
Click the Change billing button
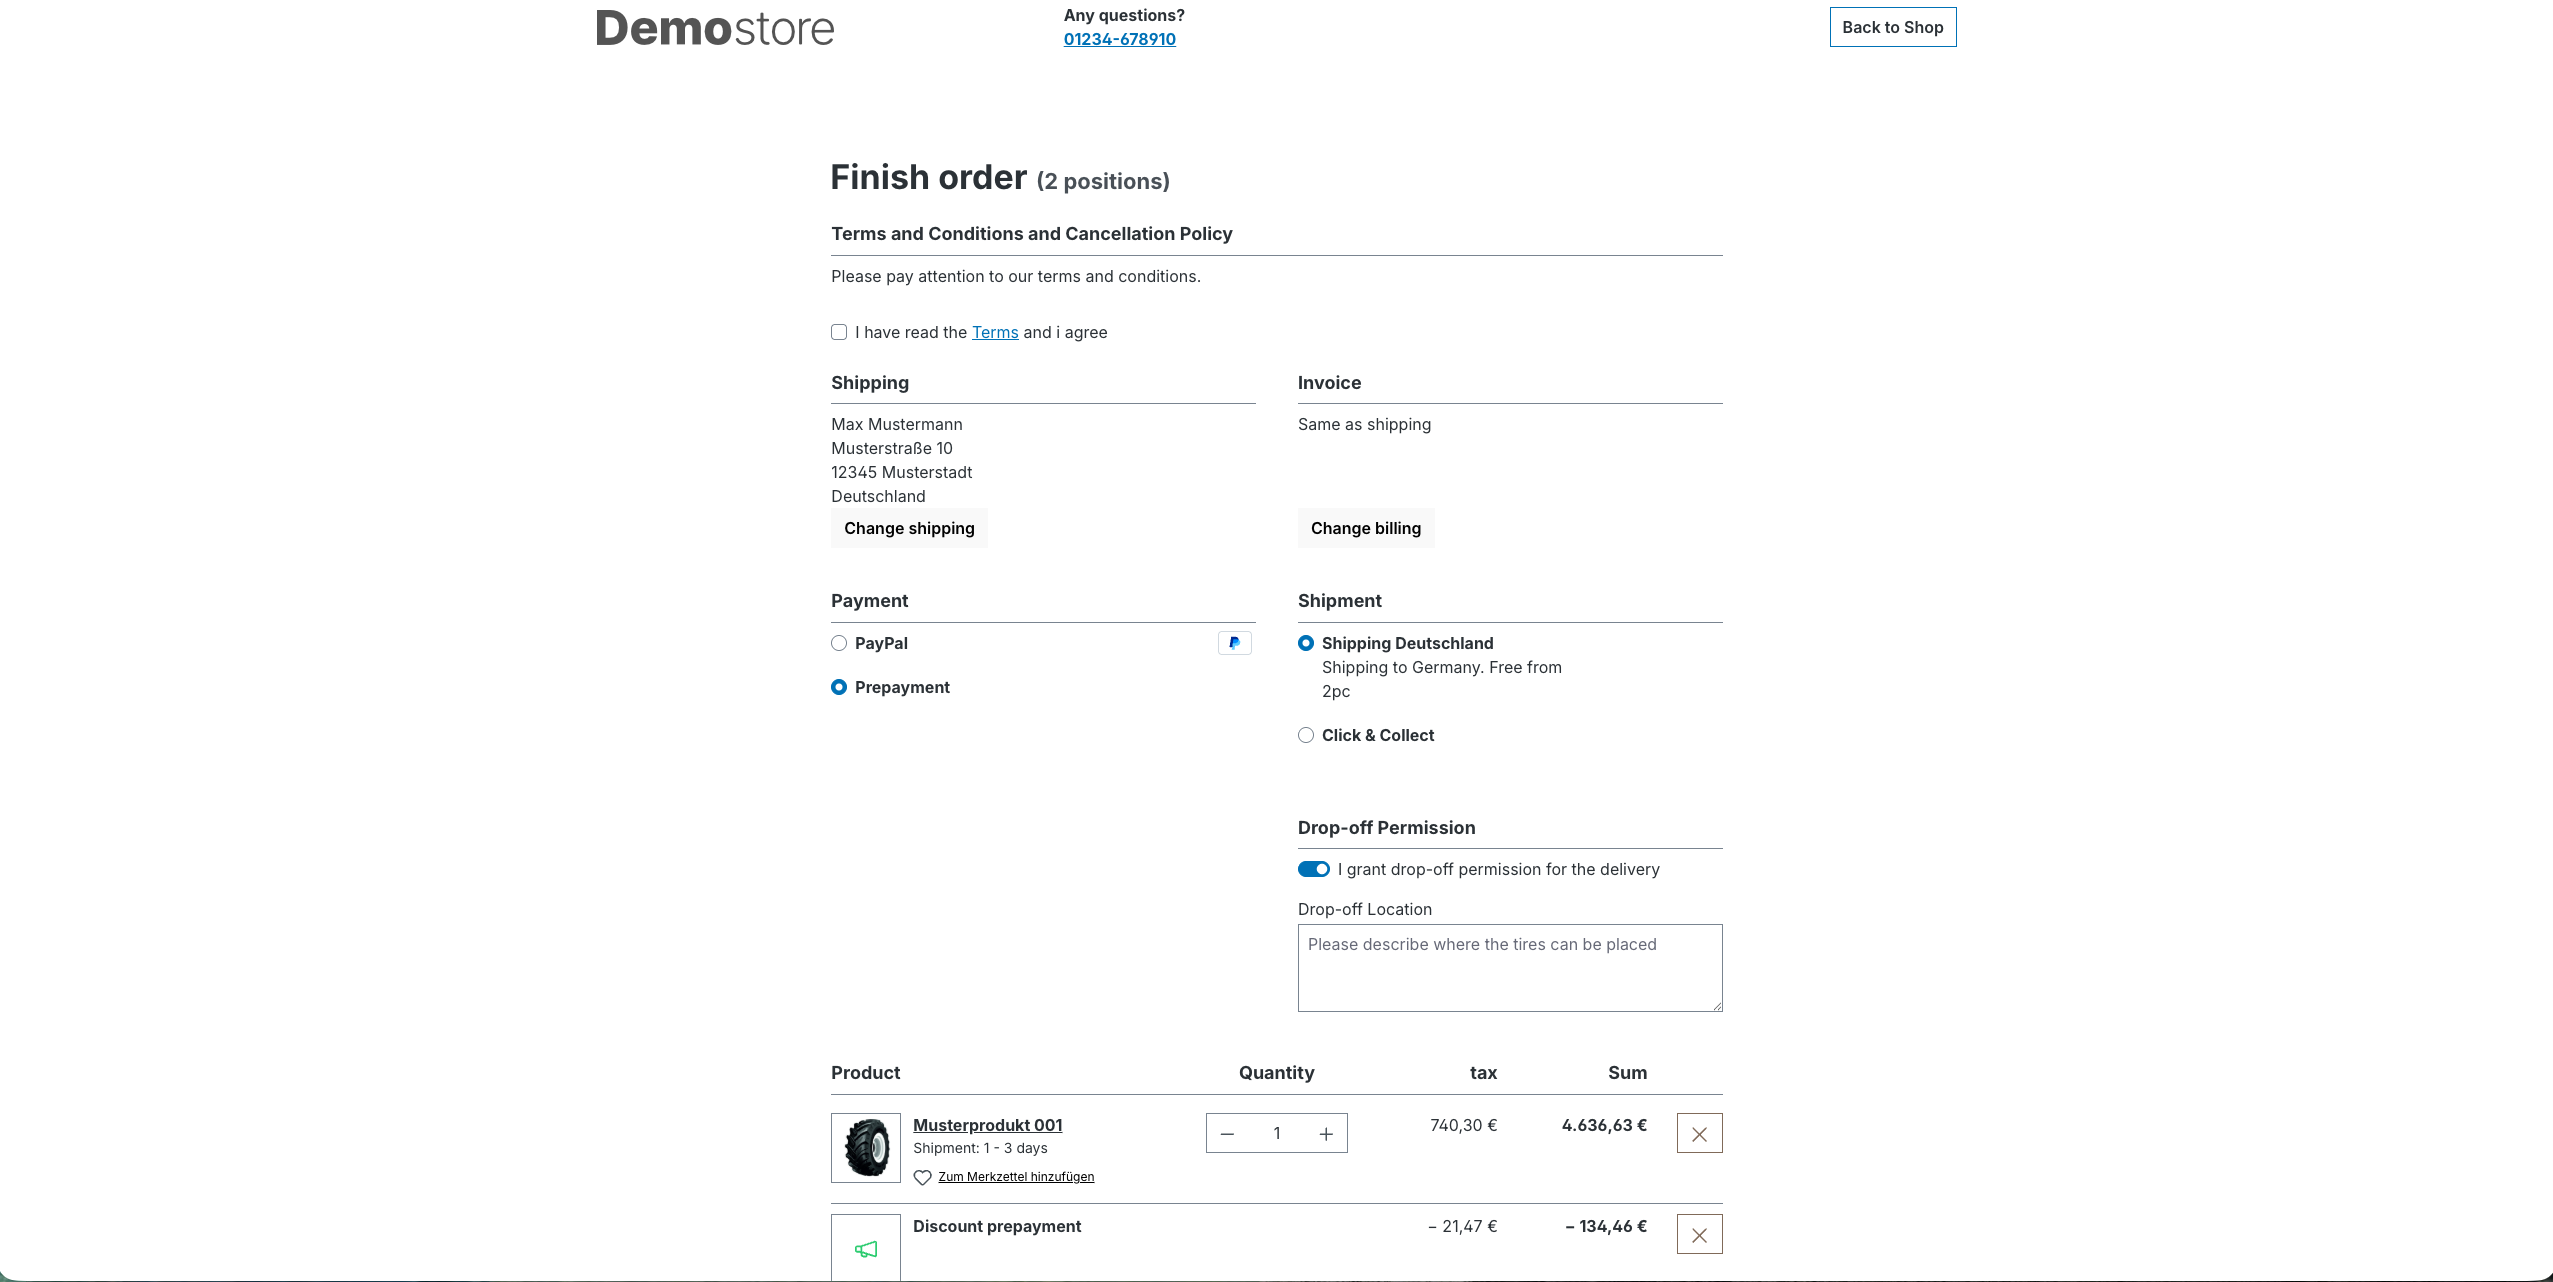(1365, 528)
